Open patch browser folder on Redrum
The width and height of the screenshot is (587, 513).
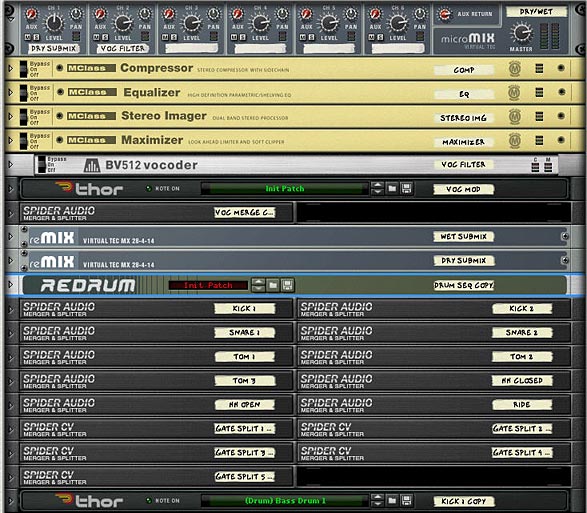pos(273,285)
